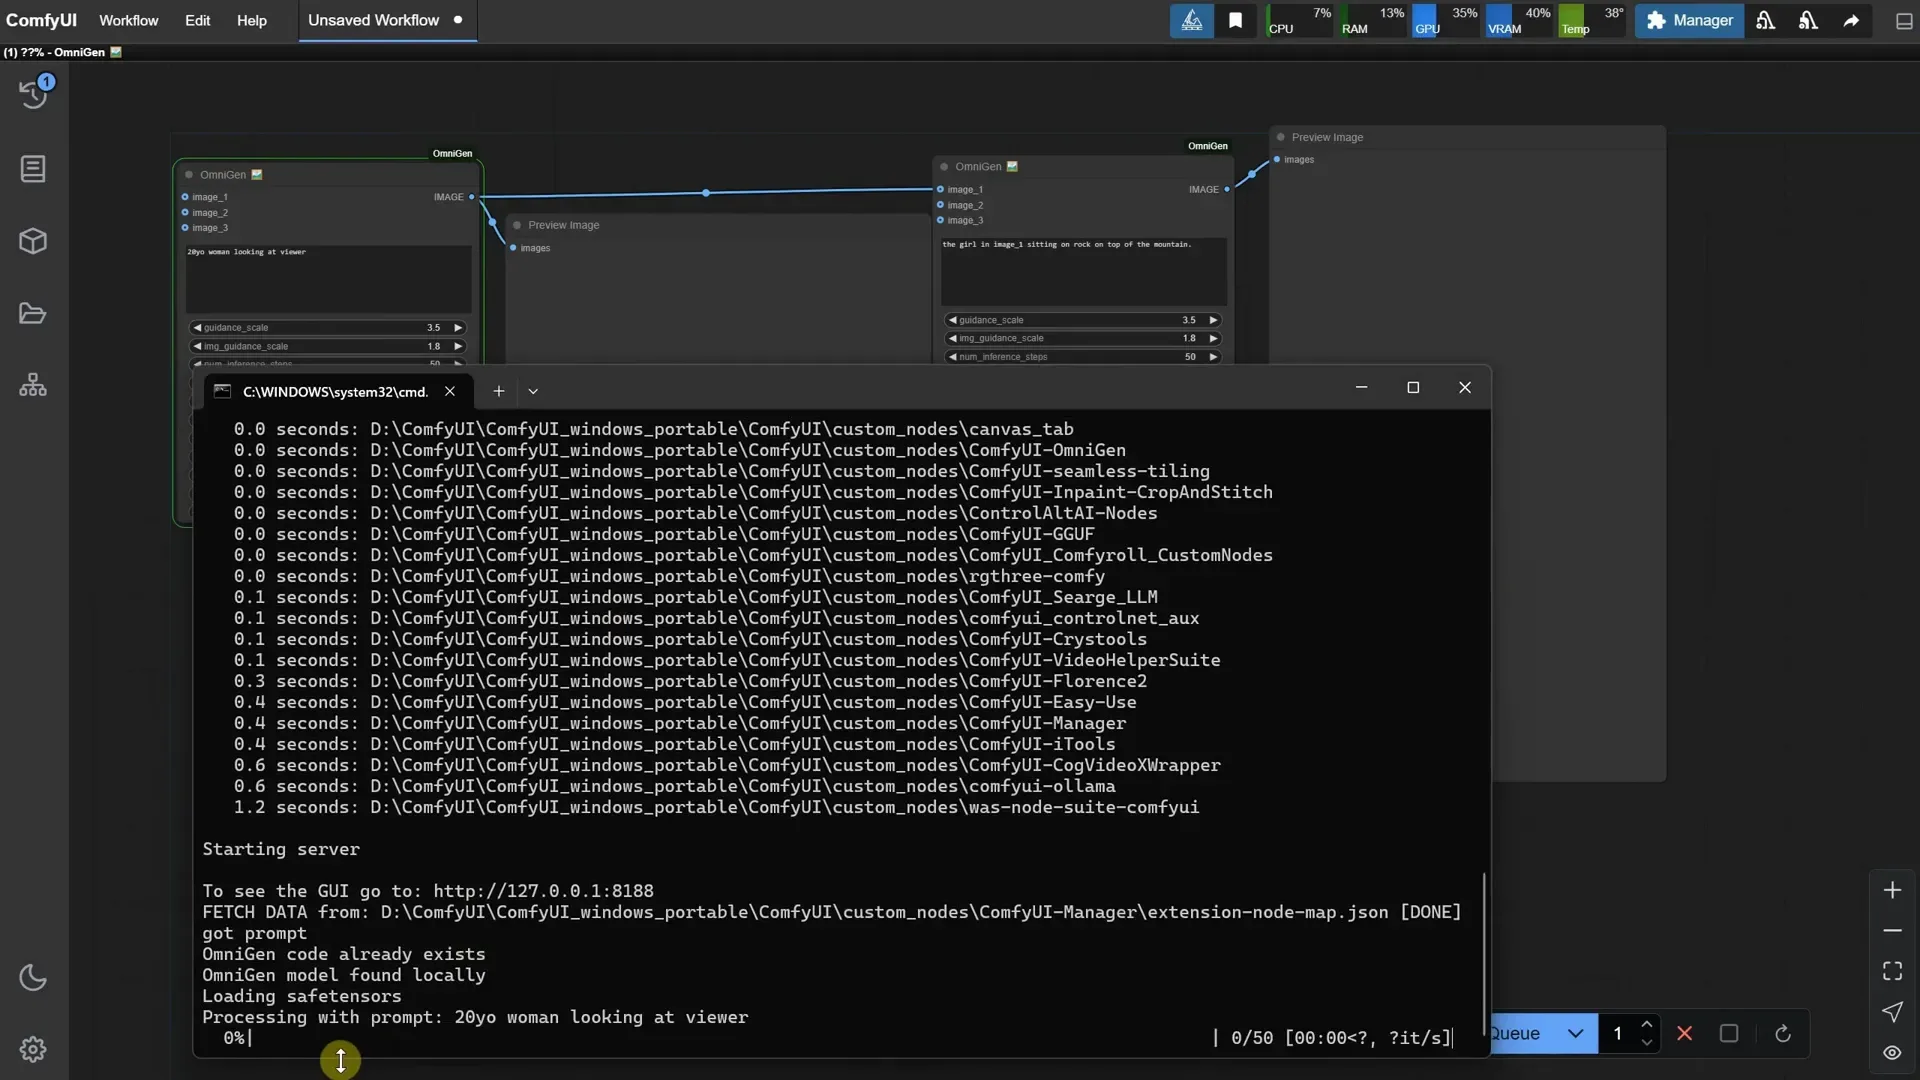Click the undo history icon with badge
The image size is (1920, 1080).
33,93
